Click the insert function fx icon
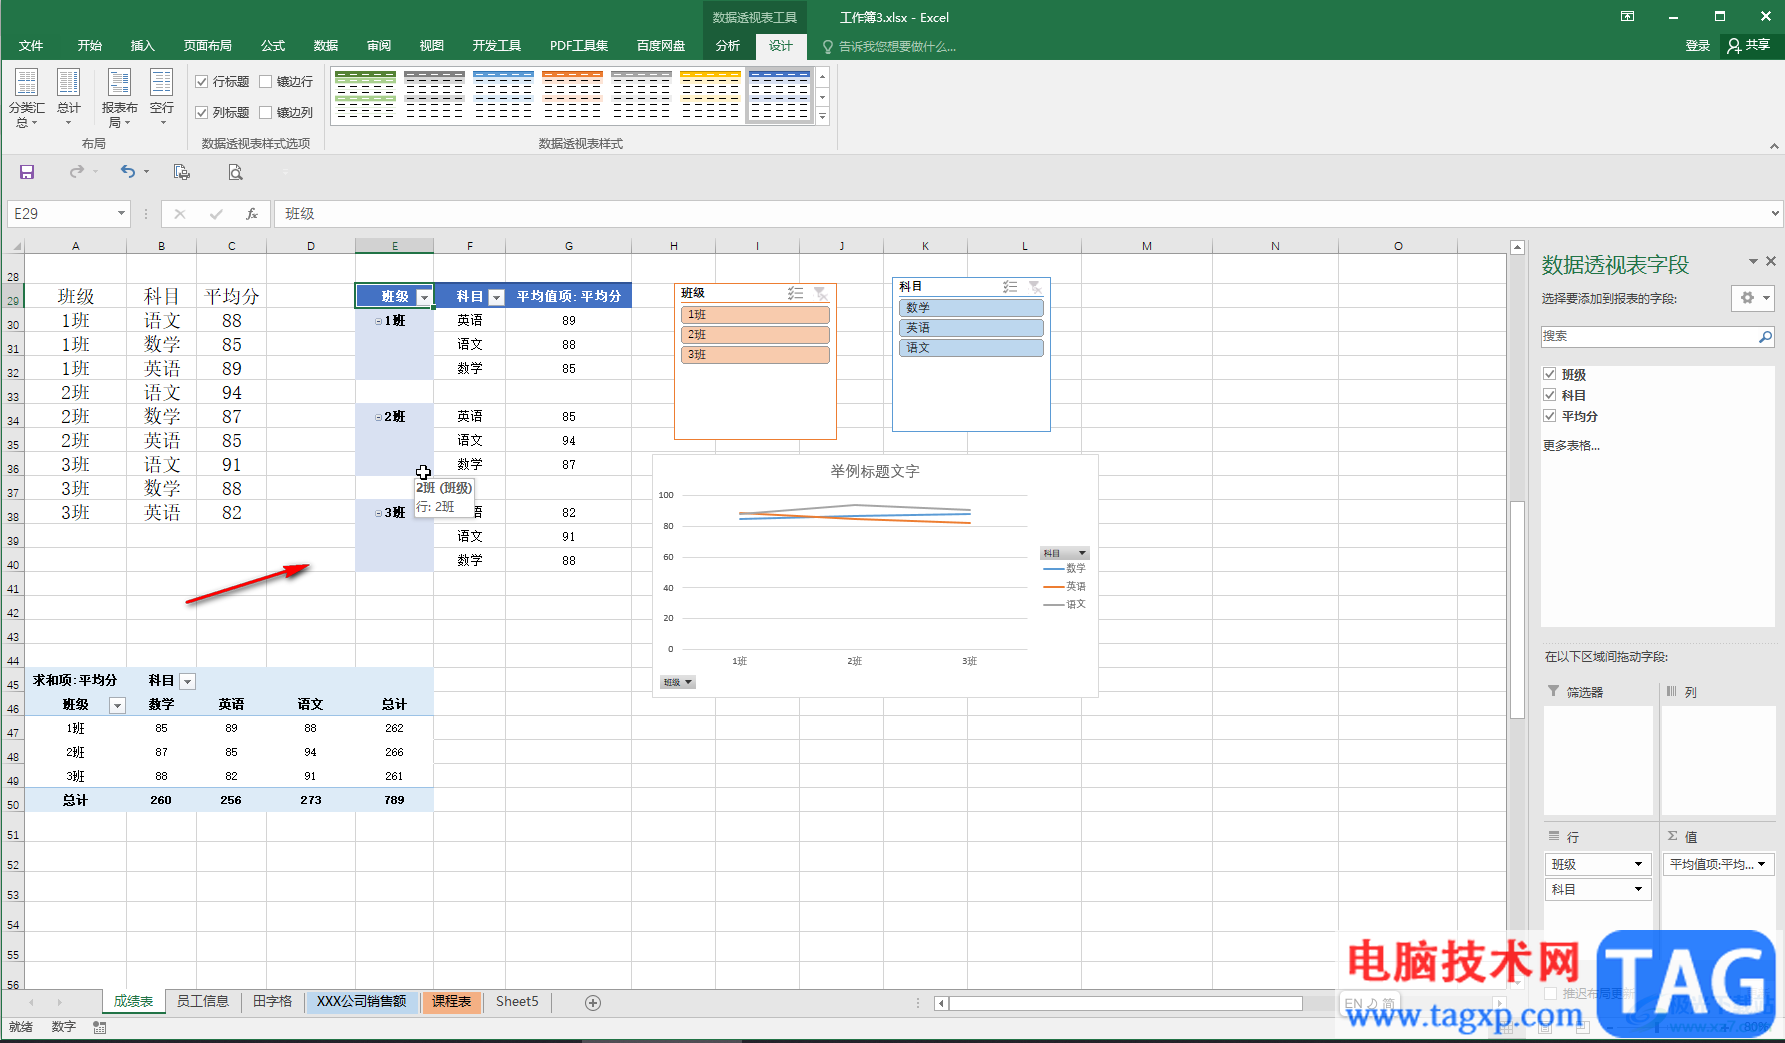The height and width of the screenshot is (1043, 1785). pos(252,214)
